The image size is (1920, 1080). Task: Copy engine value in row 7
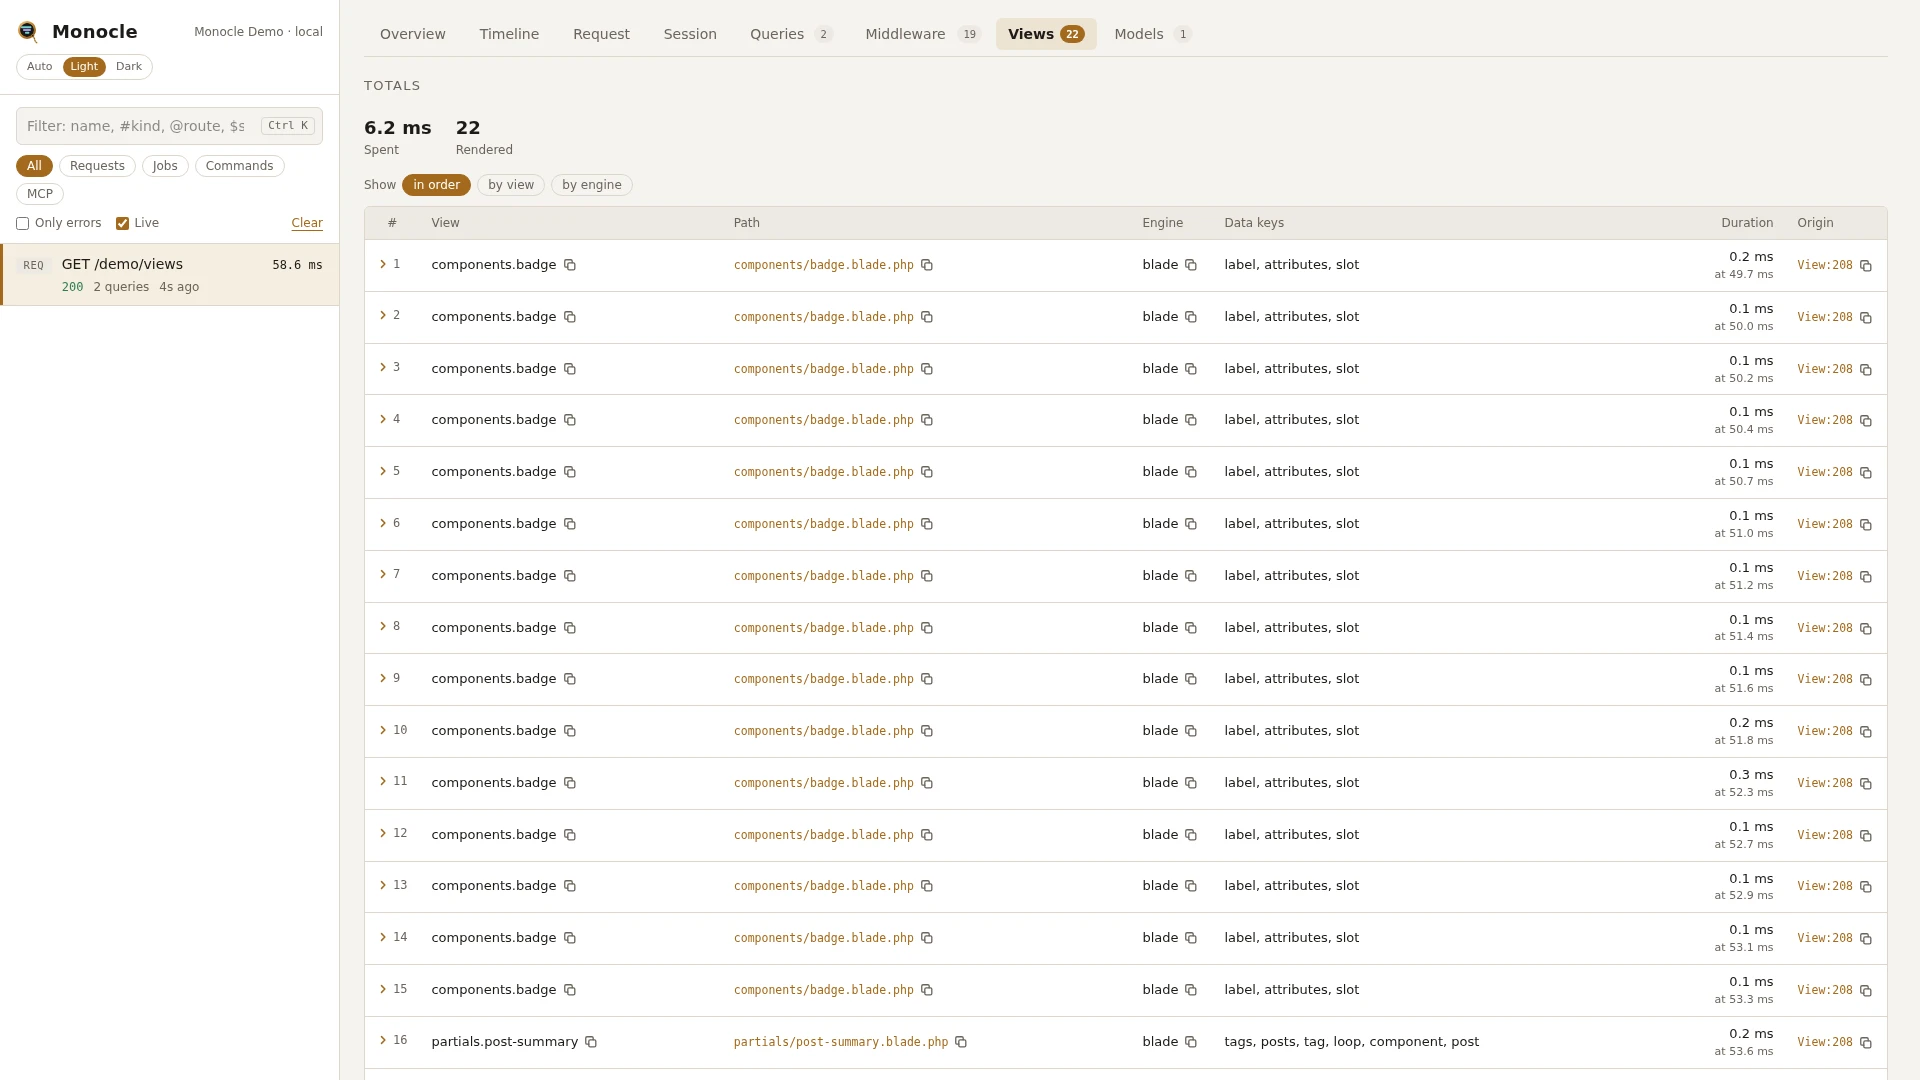point(1191,576)
